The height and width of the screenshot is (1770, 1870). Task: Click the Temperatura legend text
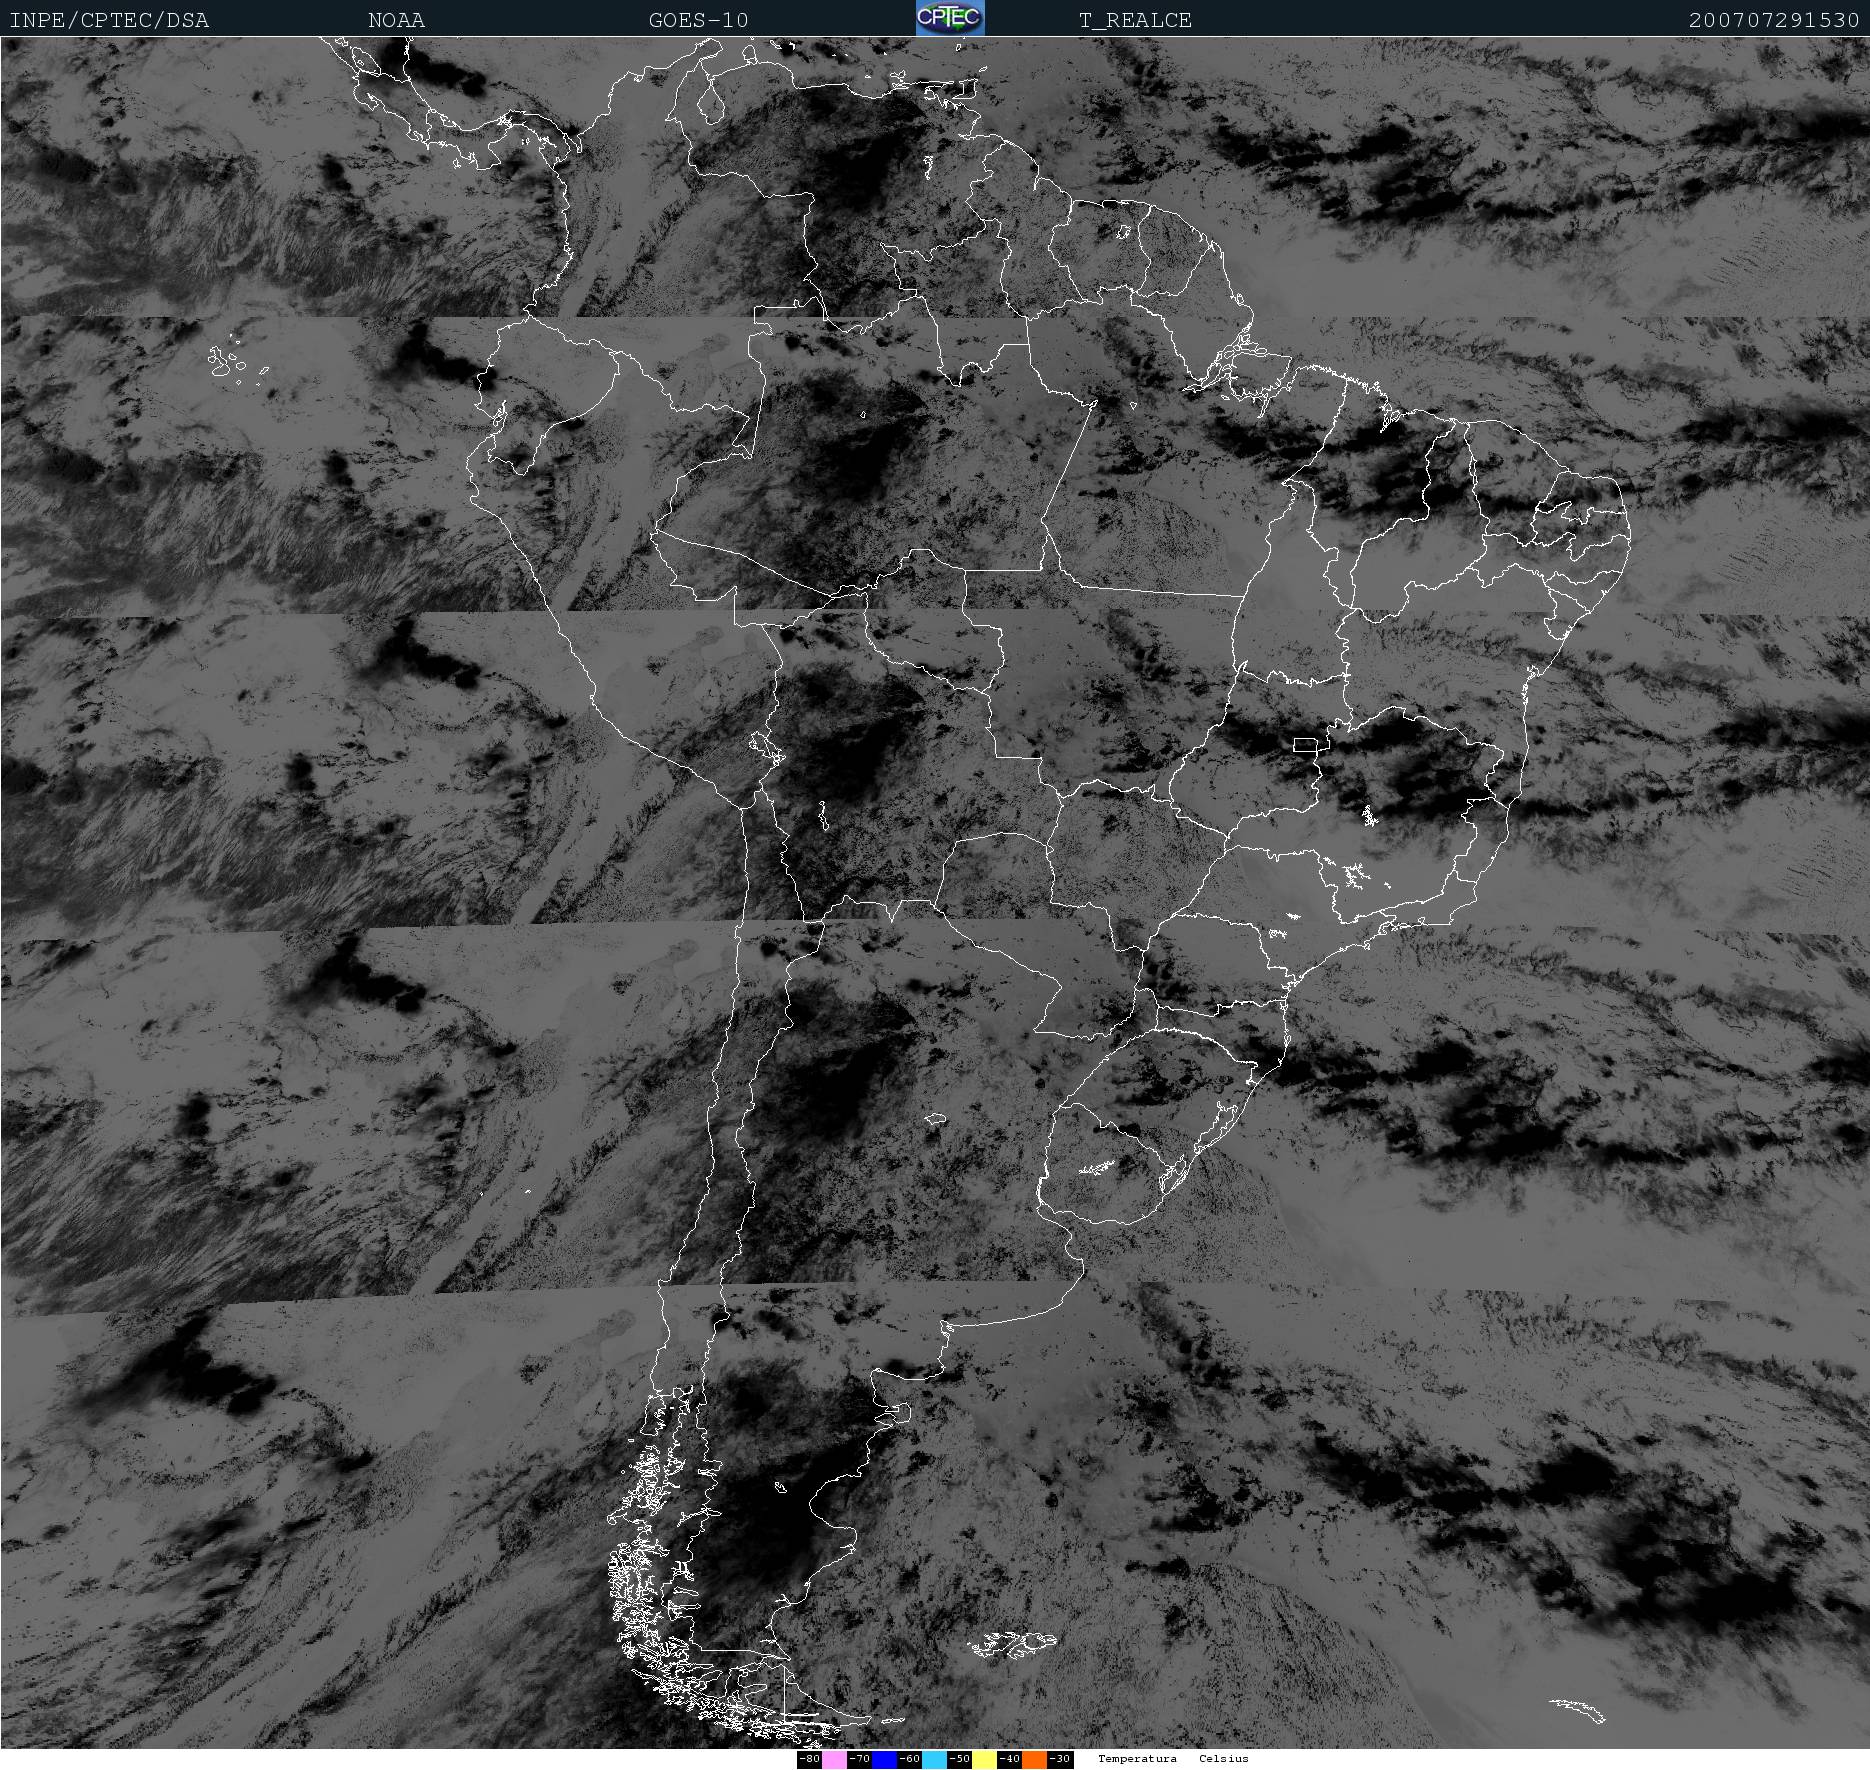tap(1137, 1759)
